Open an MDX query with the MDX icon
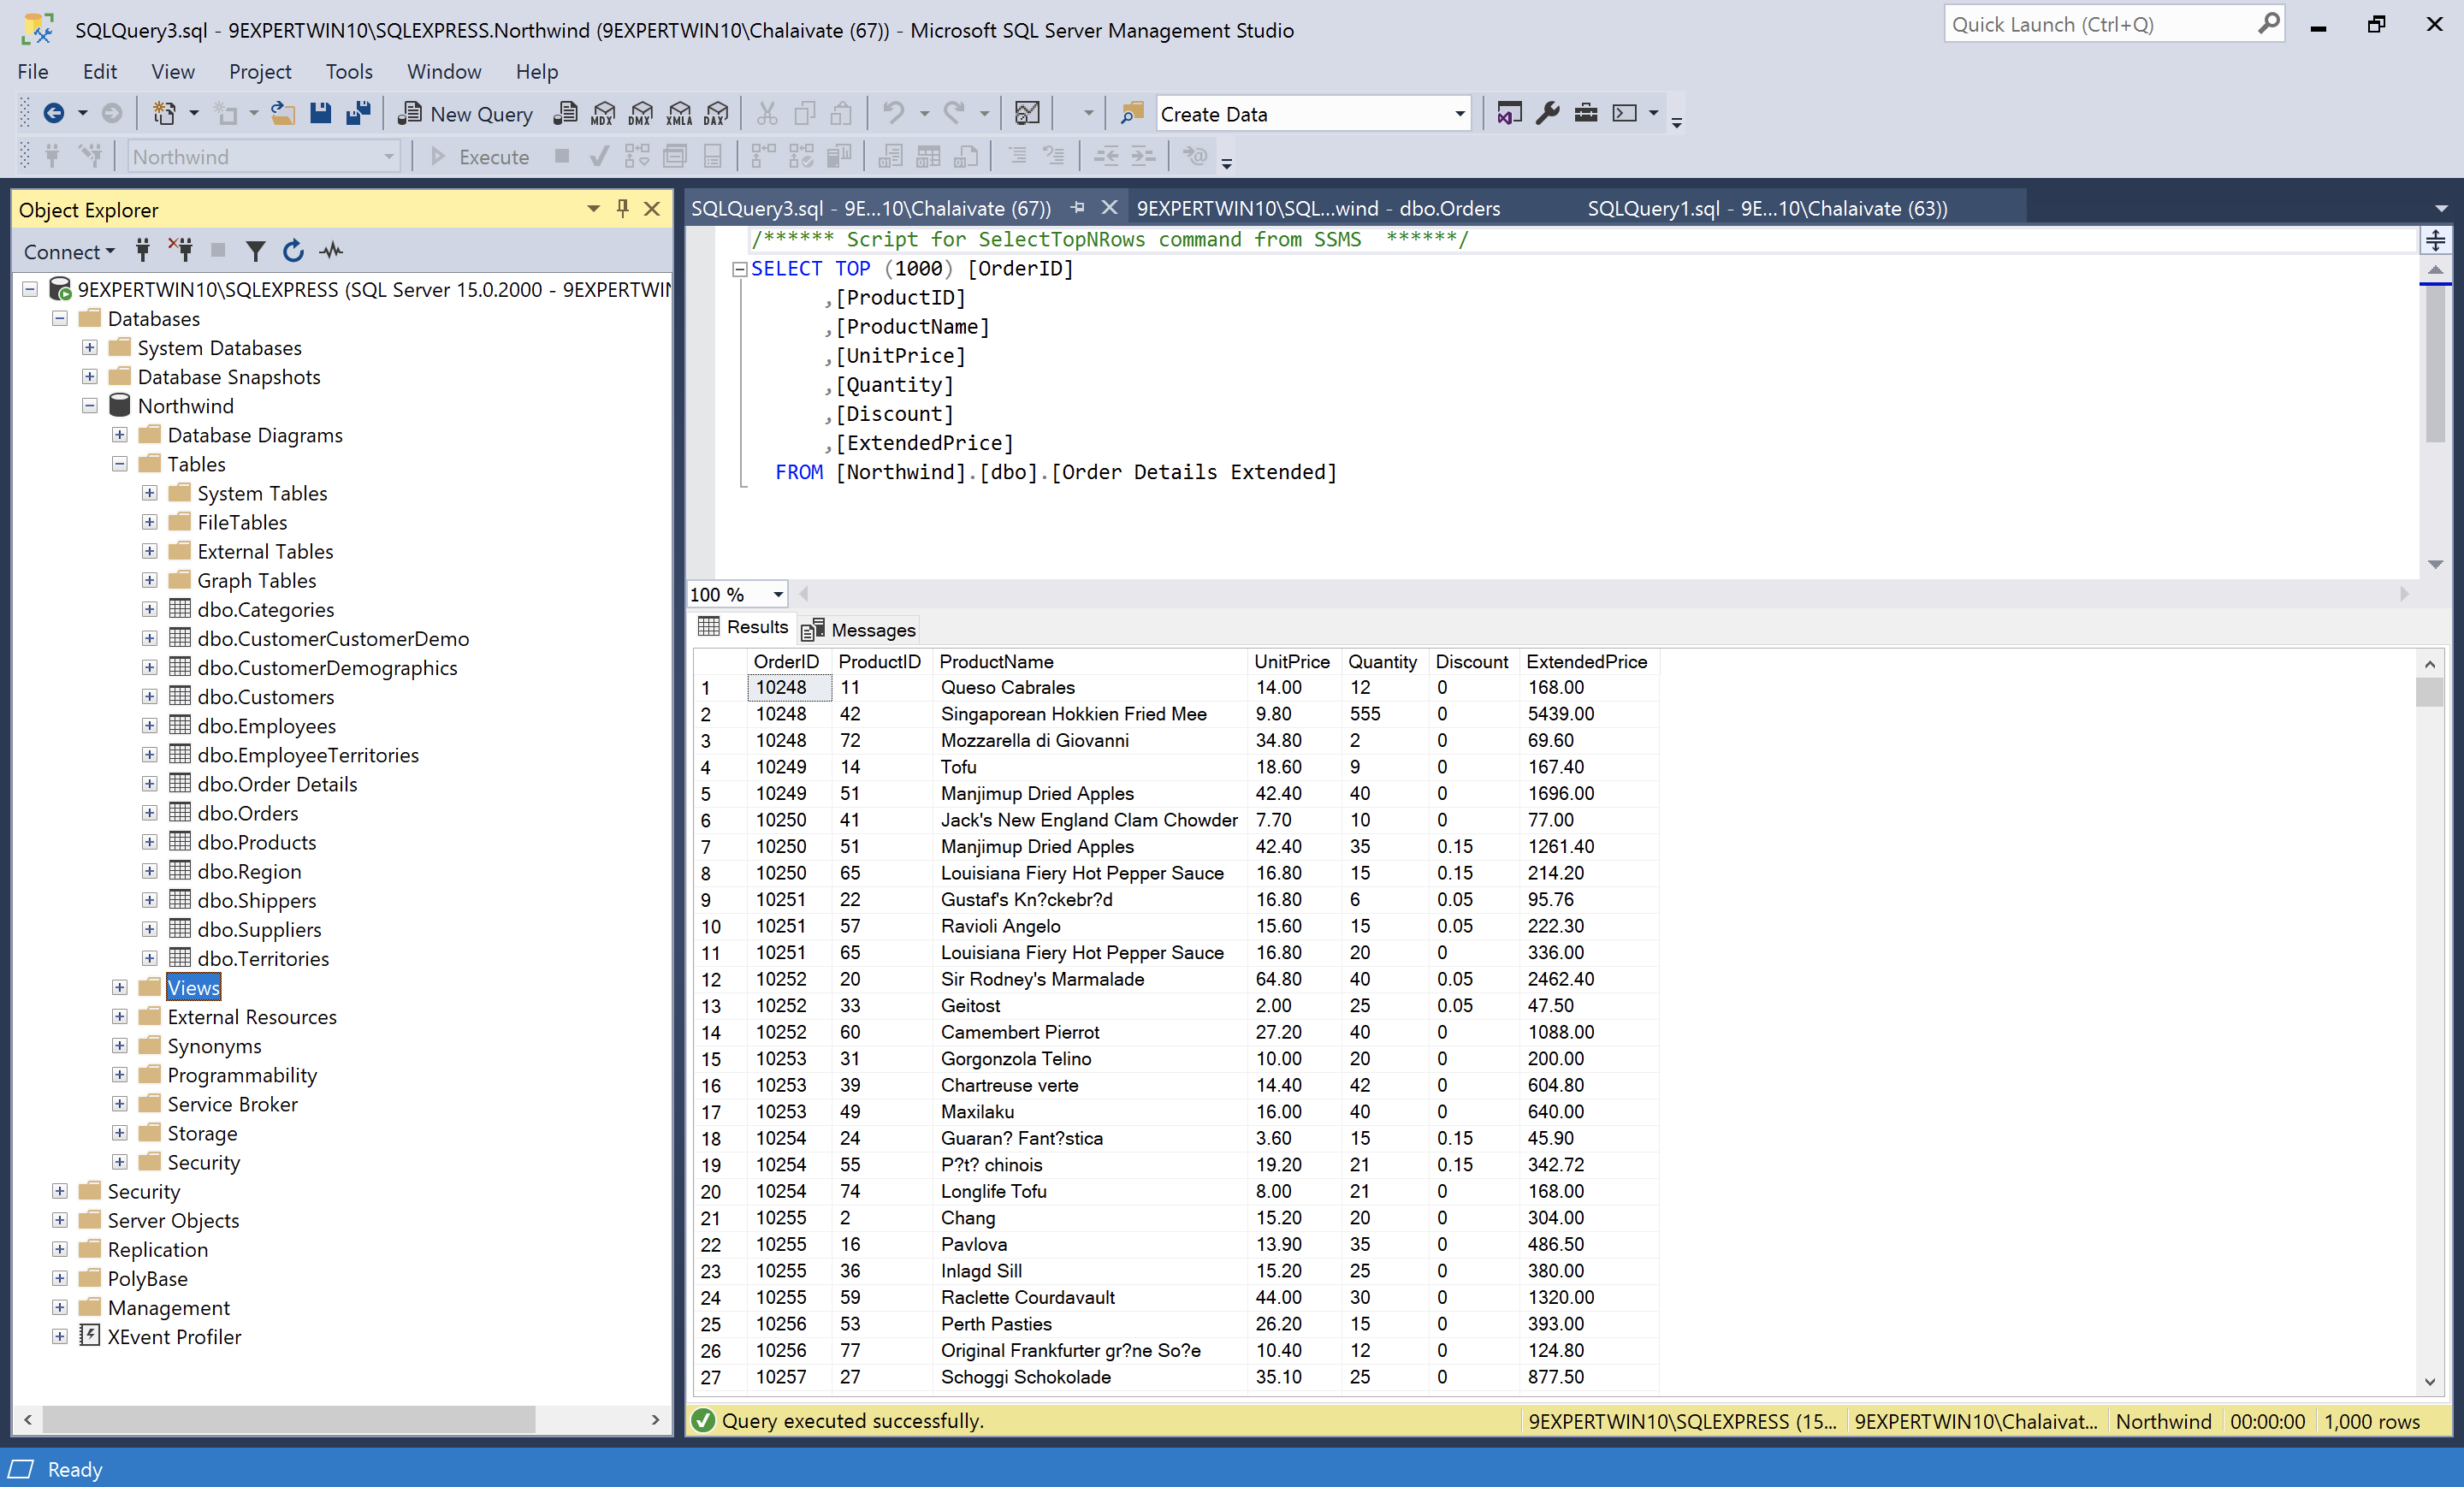Viewport: 2464px width, 1487px height. 602,113
